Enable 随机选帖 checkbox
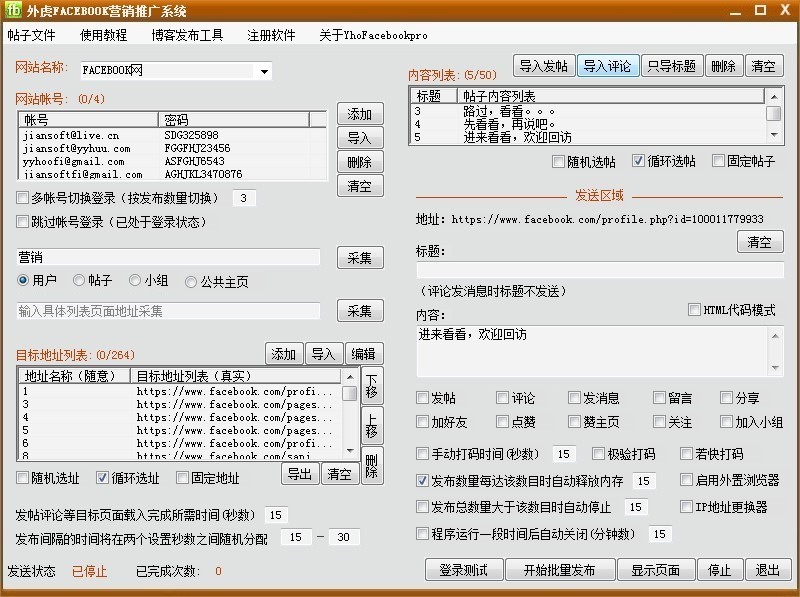Image resolution: width=800 pixels, height=597 pixels. [558, 162]
